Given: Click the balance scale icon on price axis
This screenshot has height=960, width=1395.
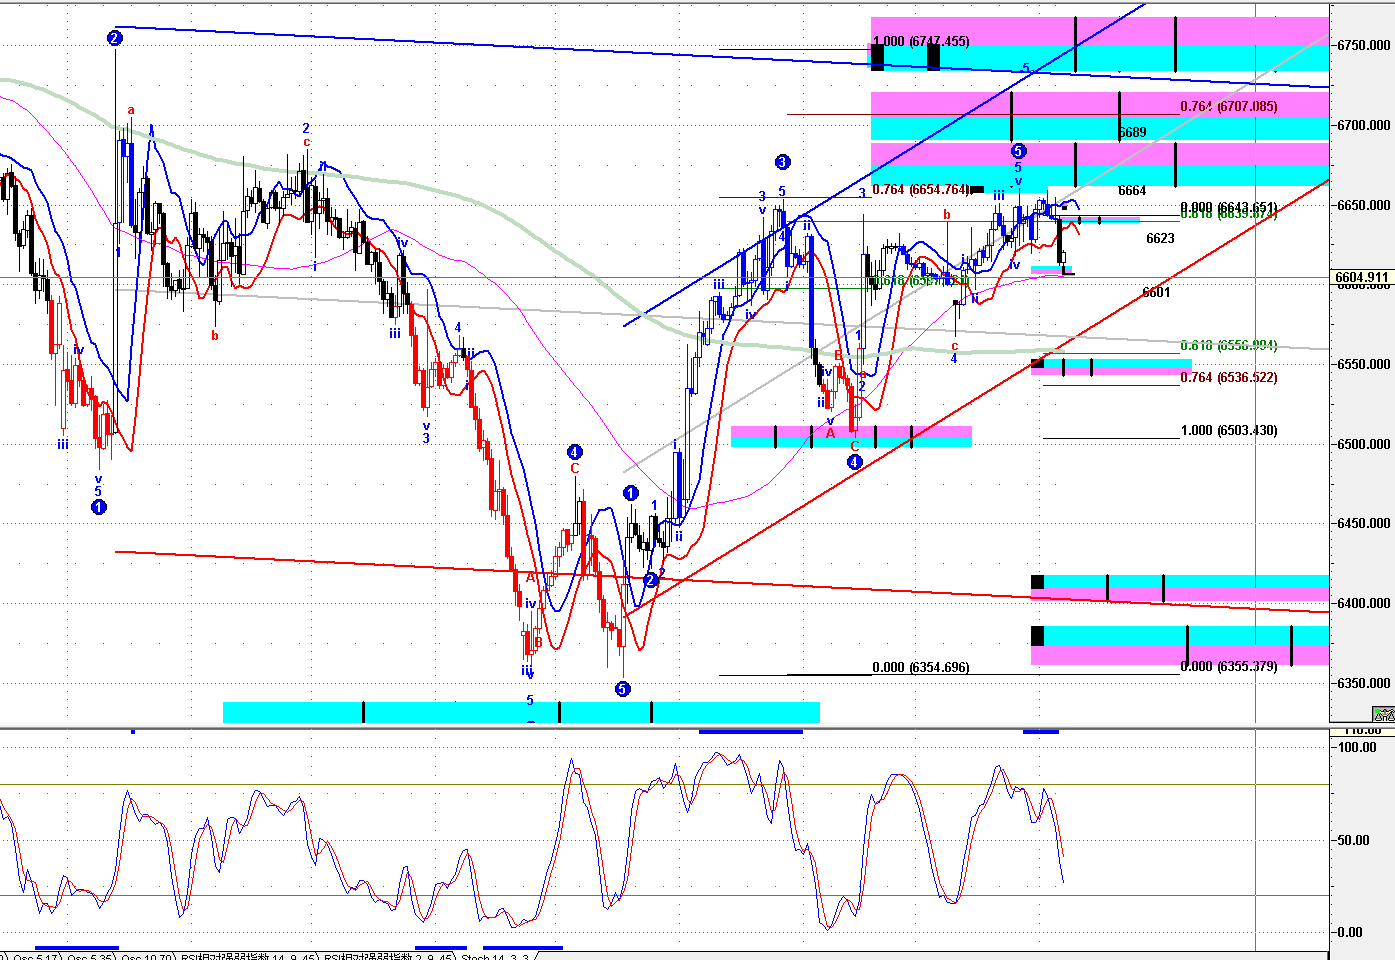Looking at the screenshot, I should click(x=1383, y=714).
